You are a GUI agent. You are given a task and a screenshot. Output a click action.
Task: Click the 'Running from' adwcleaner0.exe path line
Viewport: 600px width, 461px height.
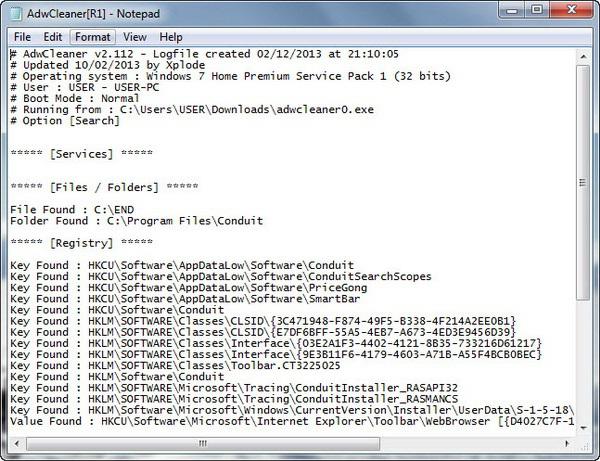192,109
